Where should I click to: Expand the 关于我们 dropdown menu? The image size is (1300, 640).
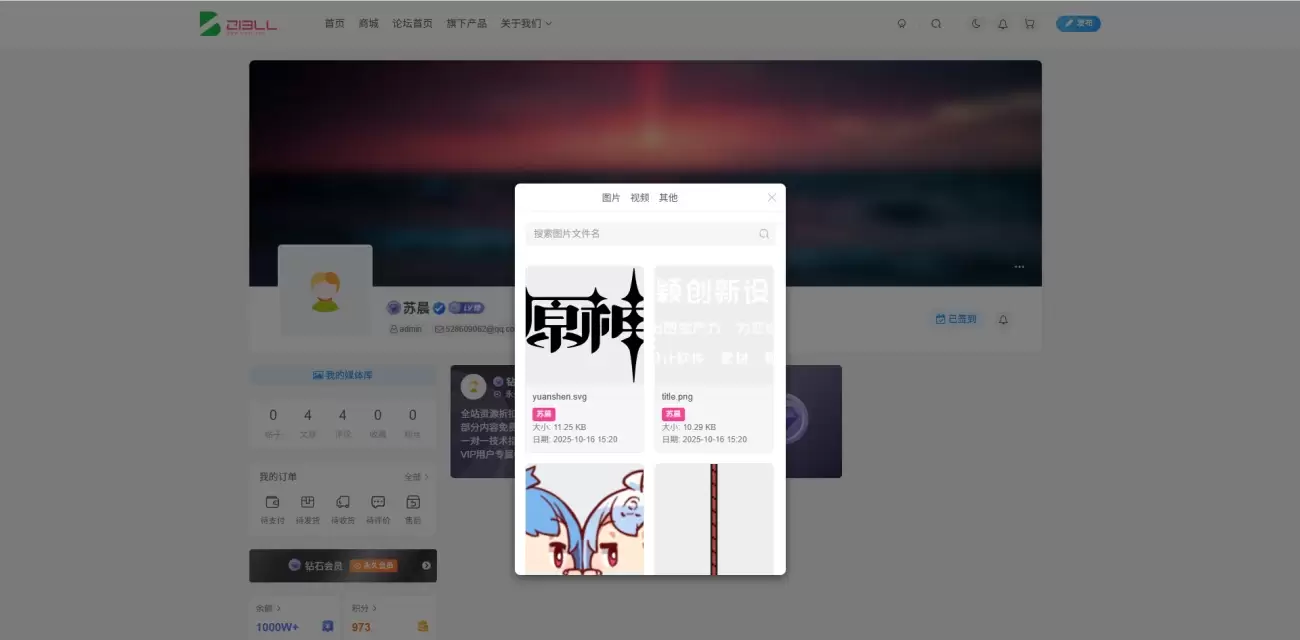(x=526, y=24)
